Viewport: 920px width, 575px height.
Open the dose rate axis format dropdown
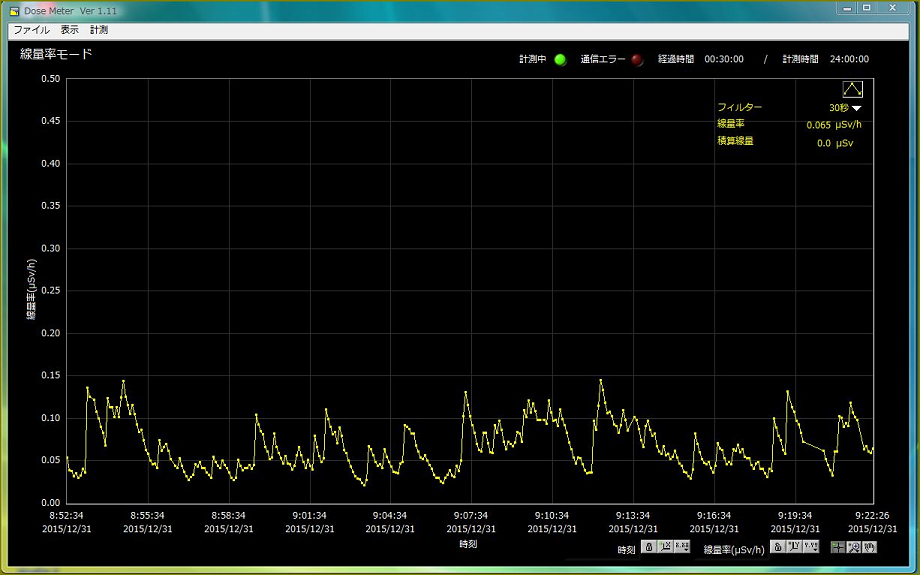[x=811, y=546]
